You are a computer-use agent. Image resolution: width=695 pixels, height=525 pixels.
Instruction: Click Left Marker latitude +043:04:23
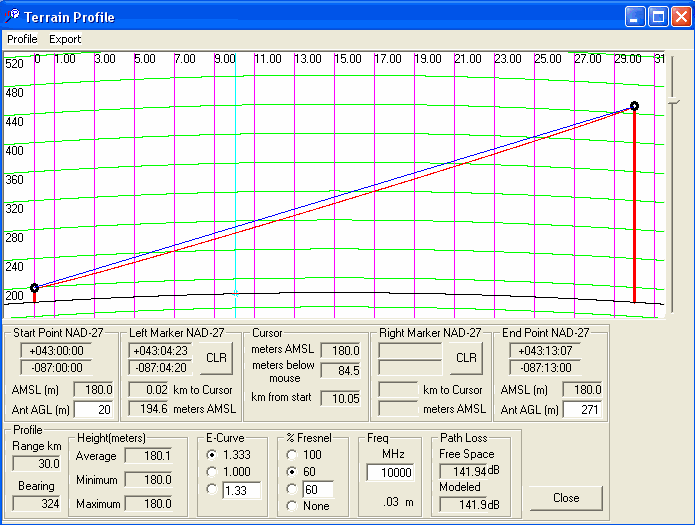tap(160, 351)
